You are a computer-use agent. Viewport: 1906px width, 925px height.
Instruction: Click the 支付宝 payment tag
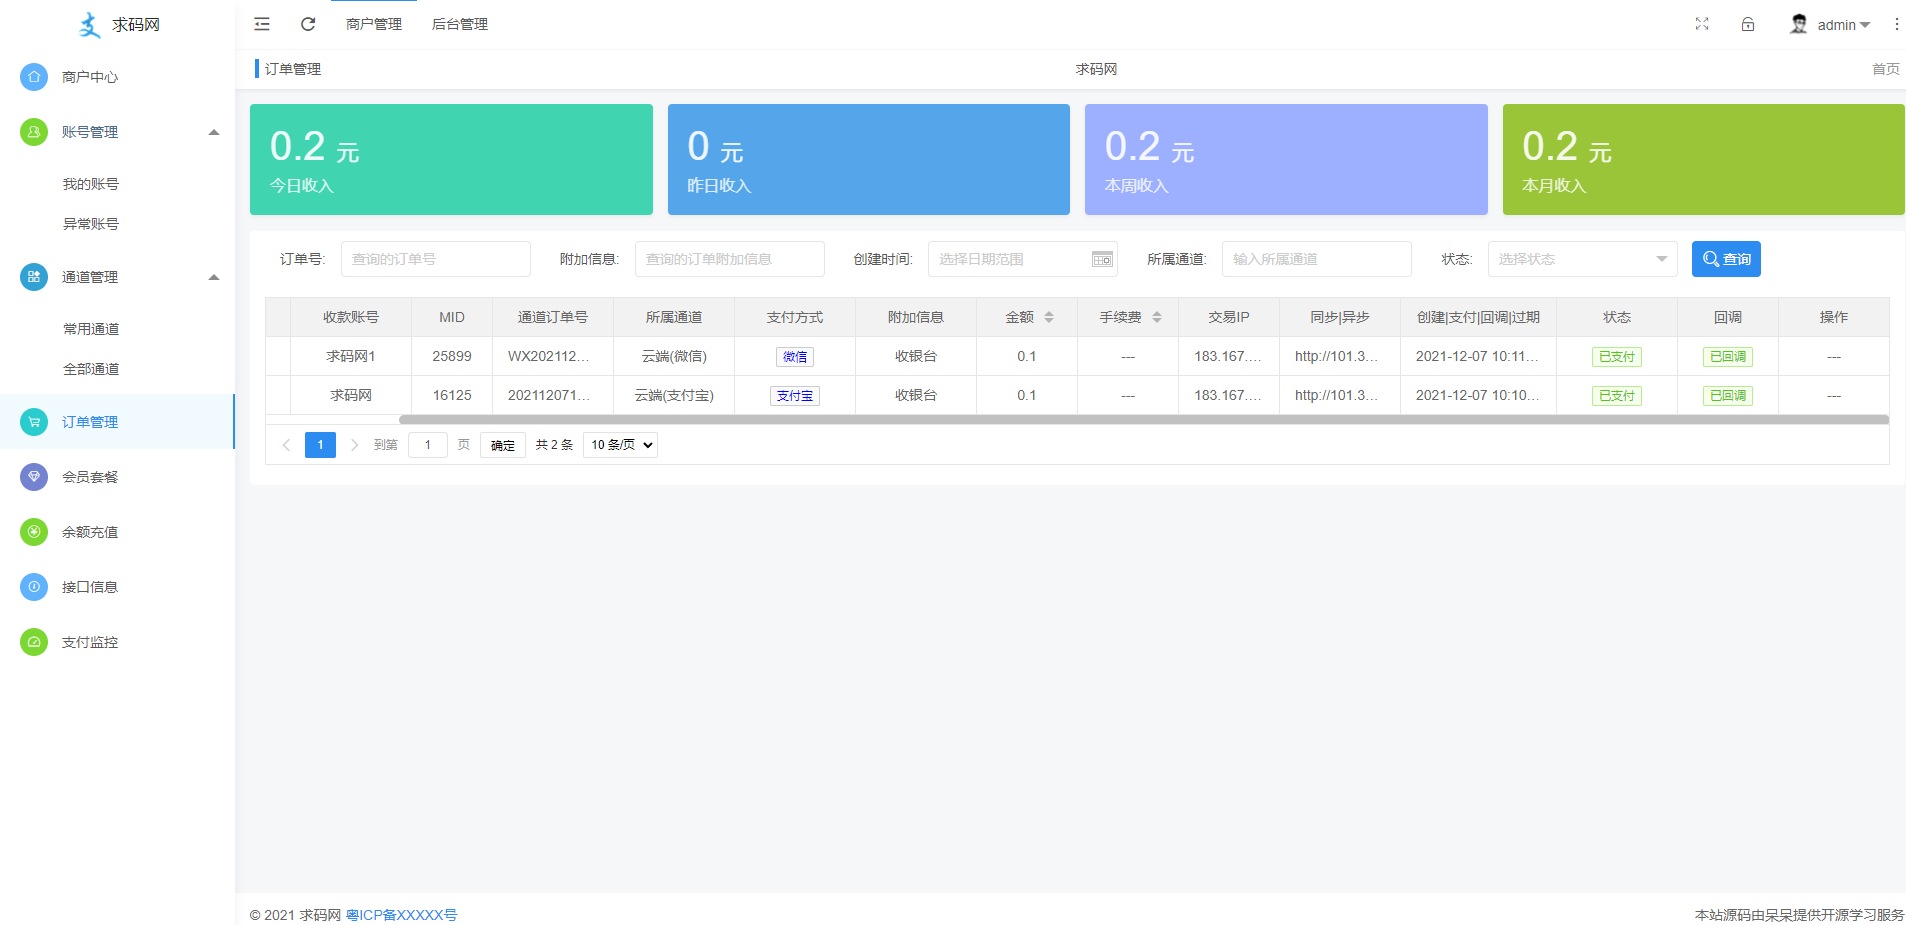(x=795, y=396)
